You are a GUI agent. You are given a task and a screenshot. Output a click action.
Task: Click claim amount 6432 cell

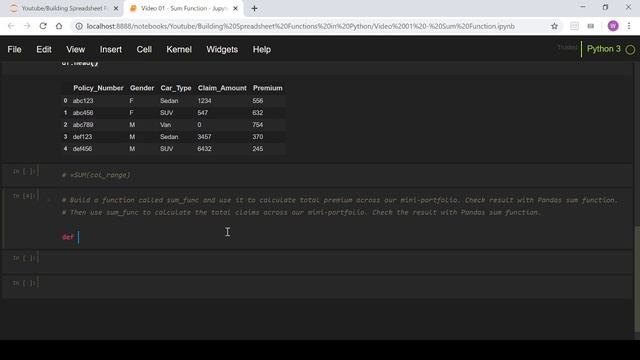[x=204, y=149]
